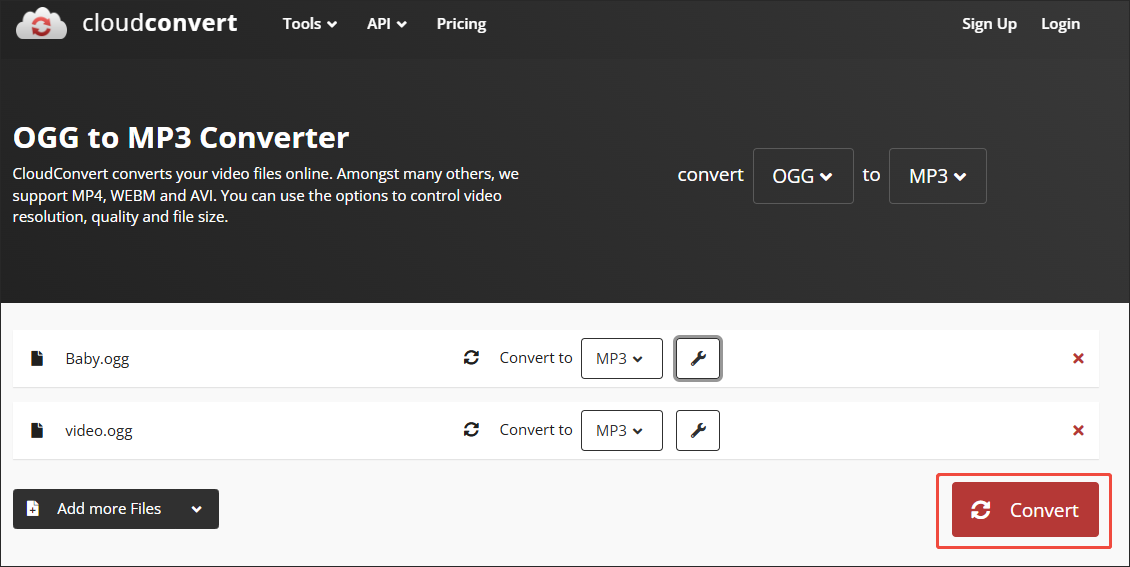1130x567 pixels.
Task: Open the OGG source format dropdown
Action: (x=802, y=176)
